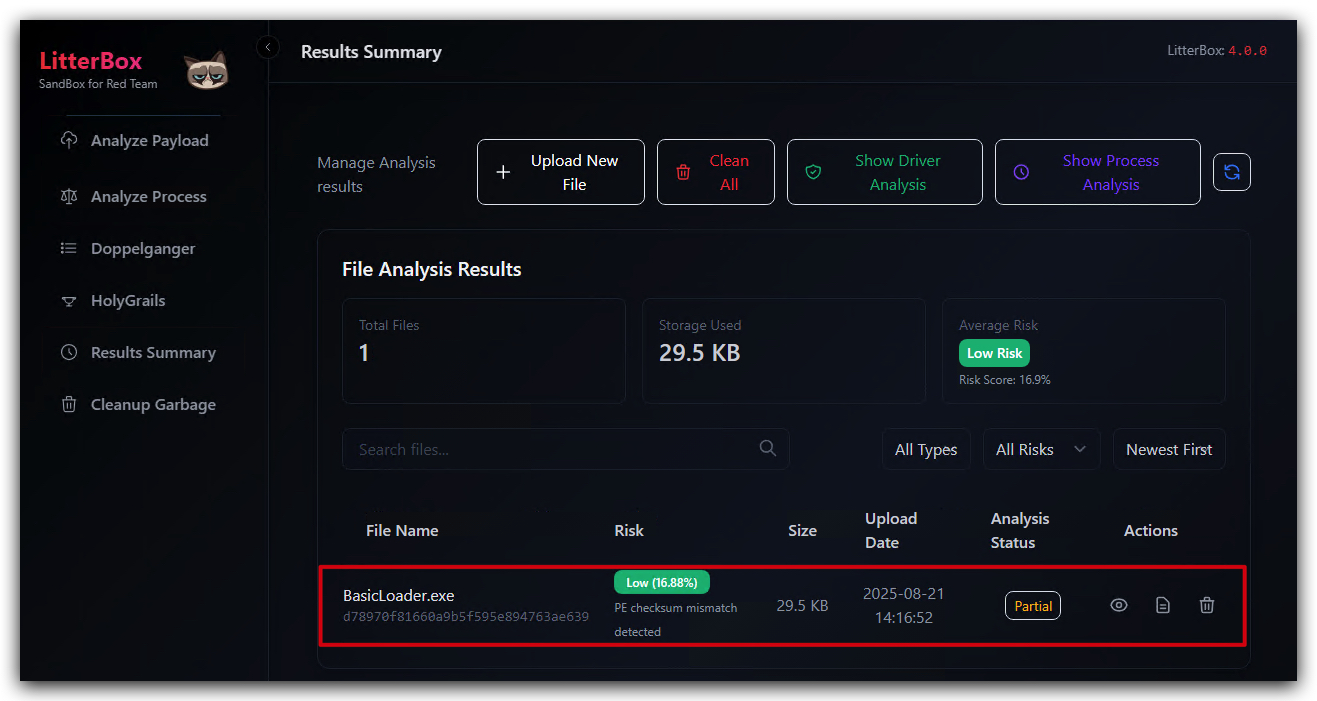Click the Partial analysis status badge
1317x701 pixels.
[x=1033, y=605]
